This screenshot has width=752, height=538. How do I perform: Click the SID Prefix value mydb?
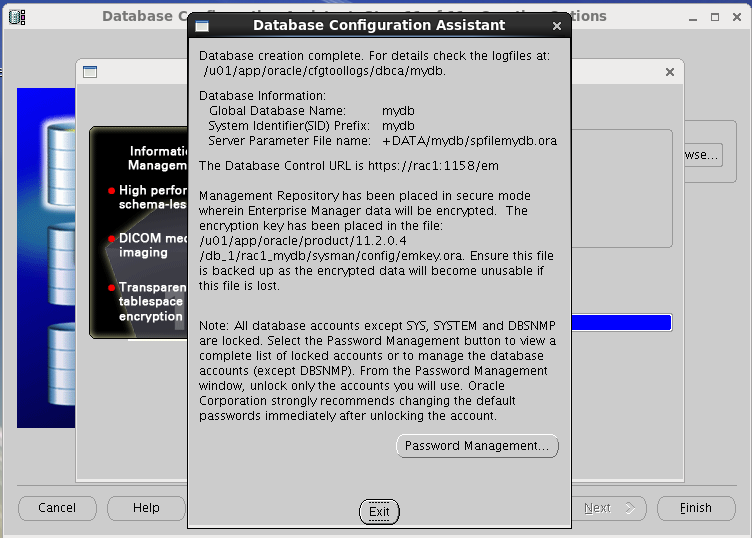(x=398, y=126)
